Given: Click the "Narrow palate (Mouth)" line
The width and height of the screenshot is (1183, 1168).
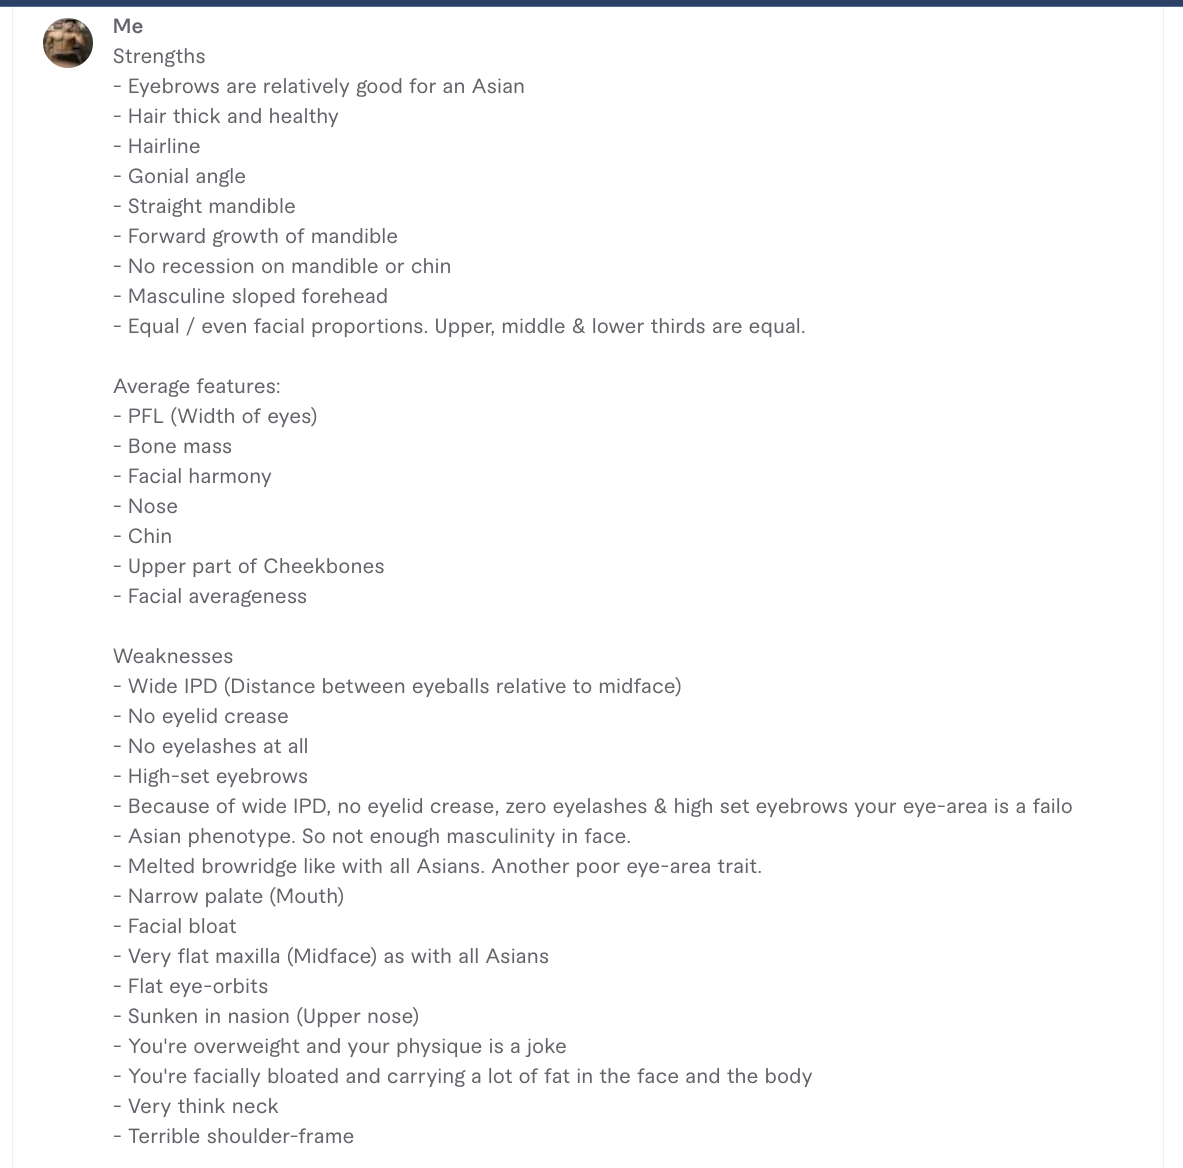Looking at the screenshot, I should point(229,896).
